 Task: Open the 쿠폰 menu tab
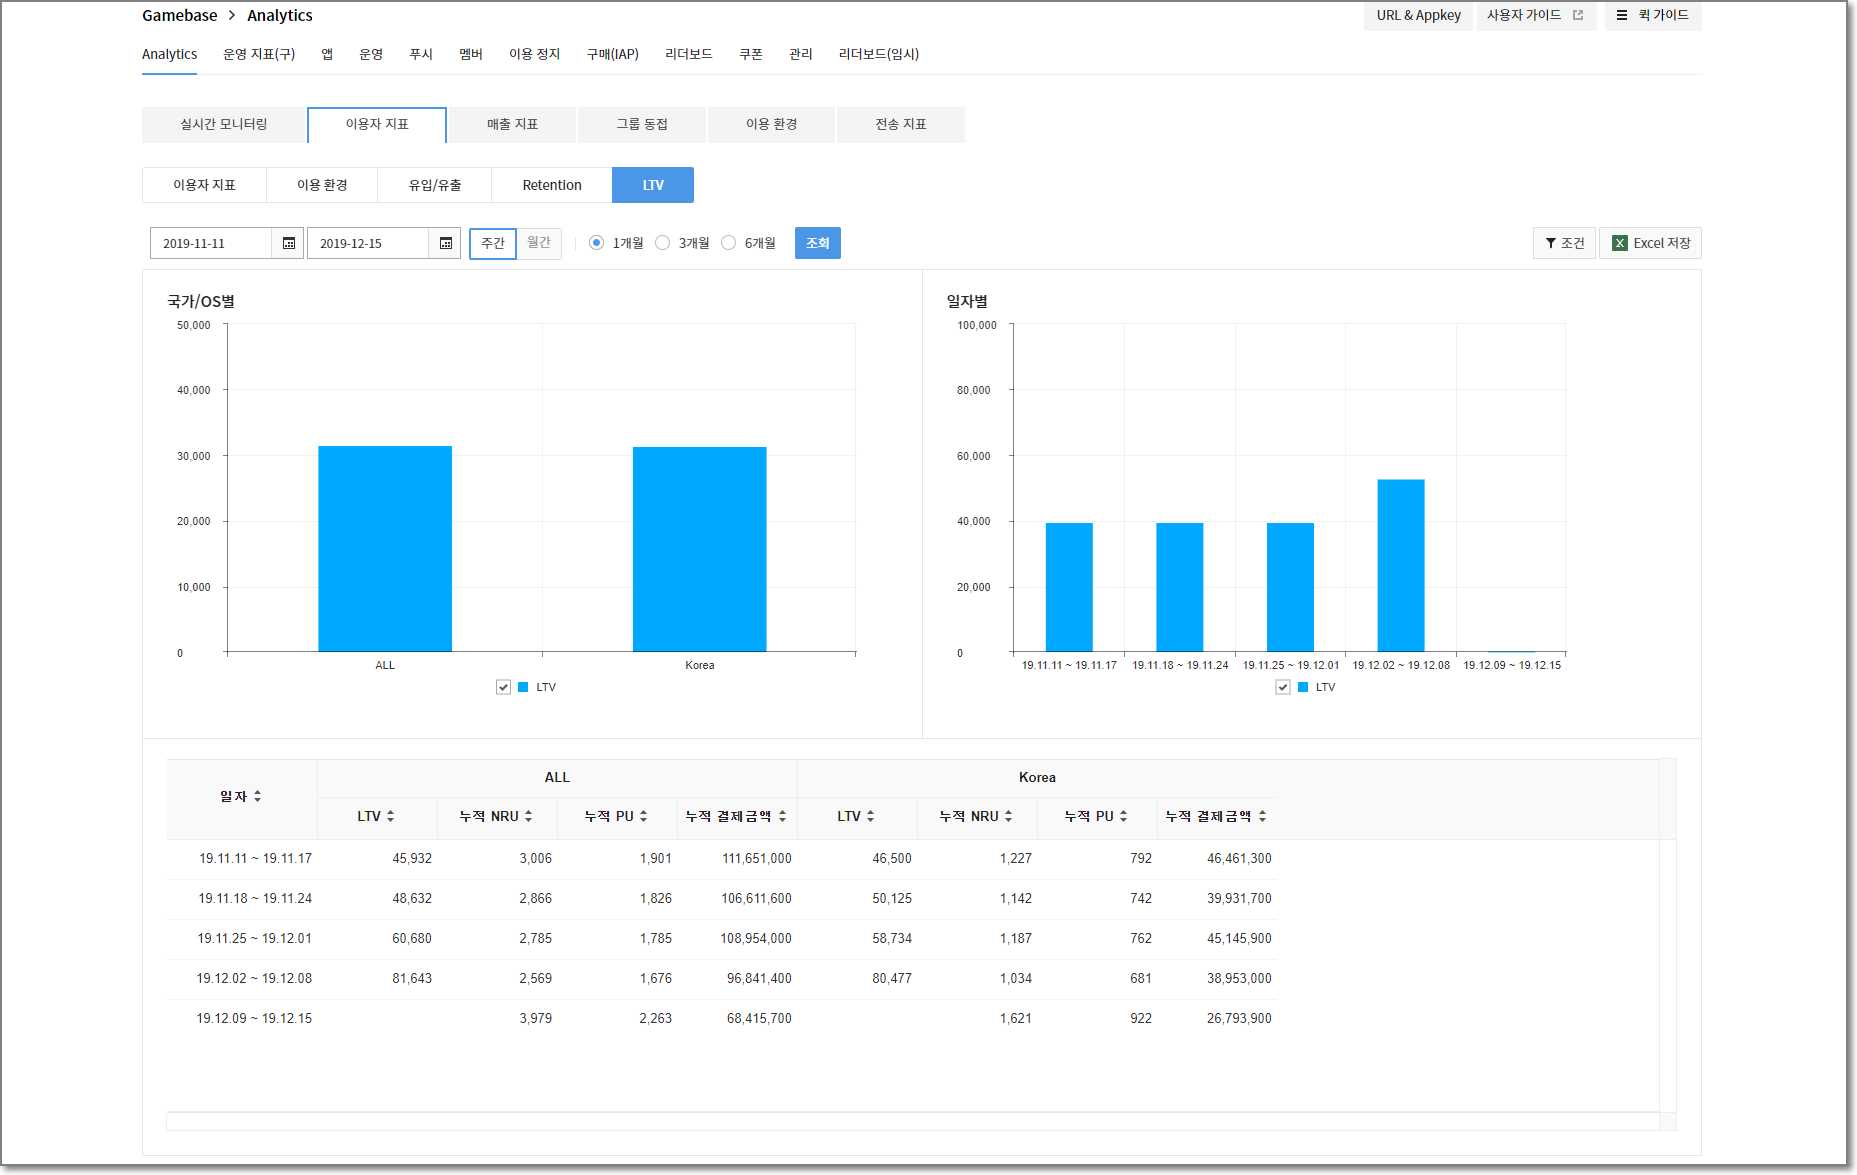pyautogui.click(x=751, y=54)
